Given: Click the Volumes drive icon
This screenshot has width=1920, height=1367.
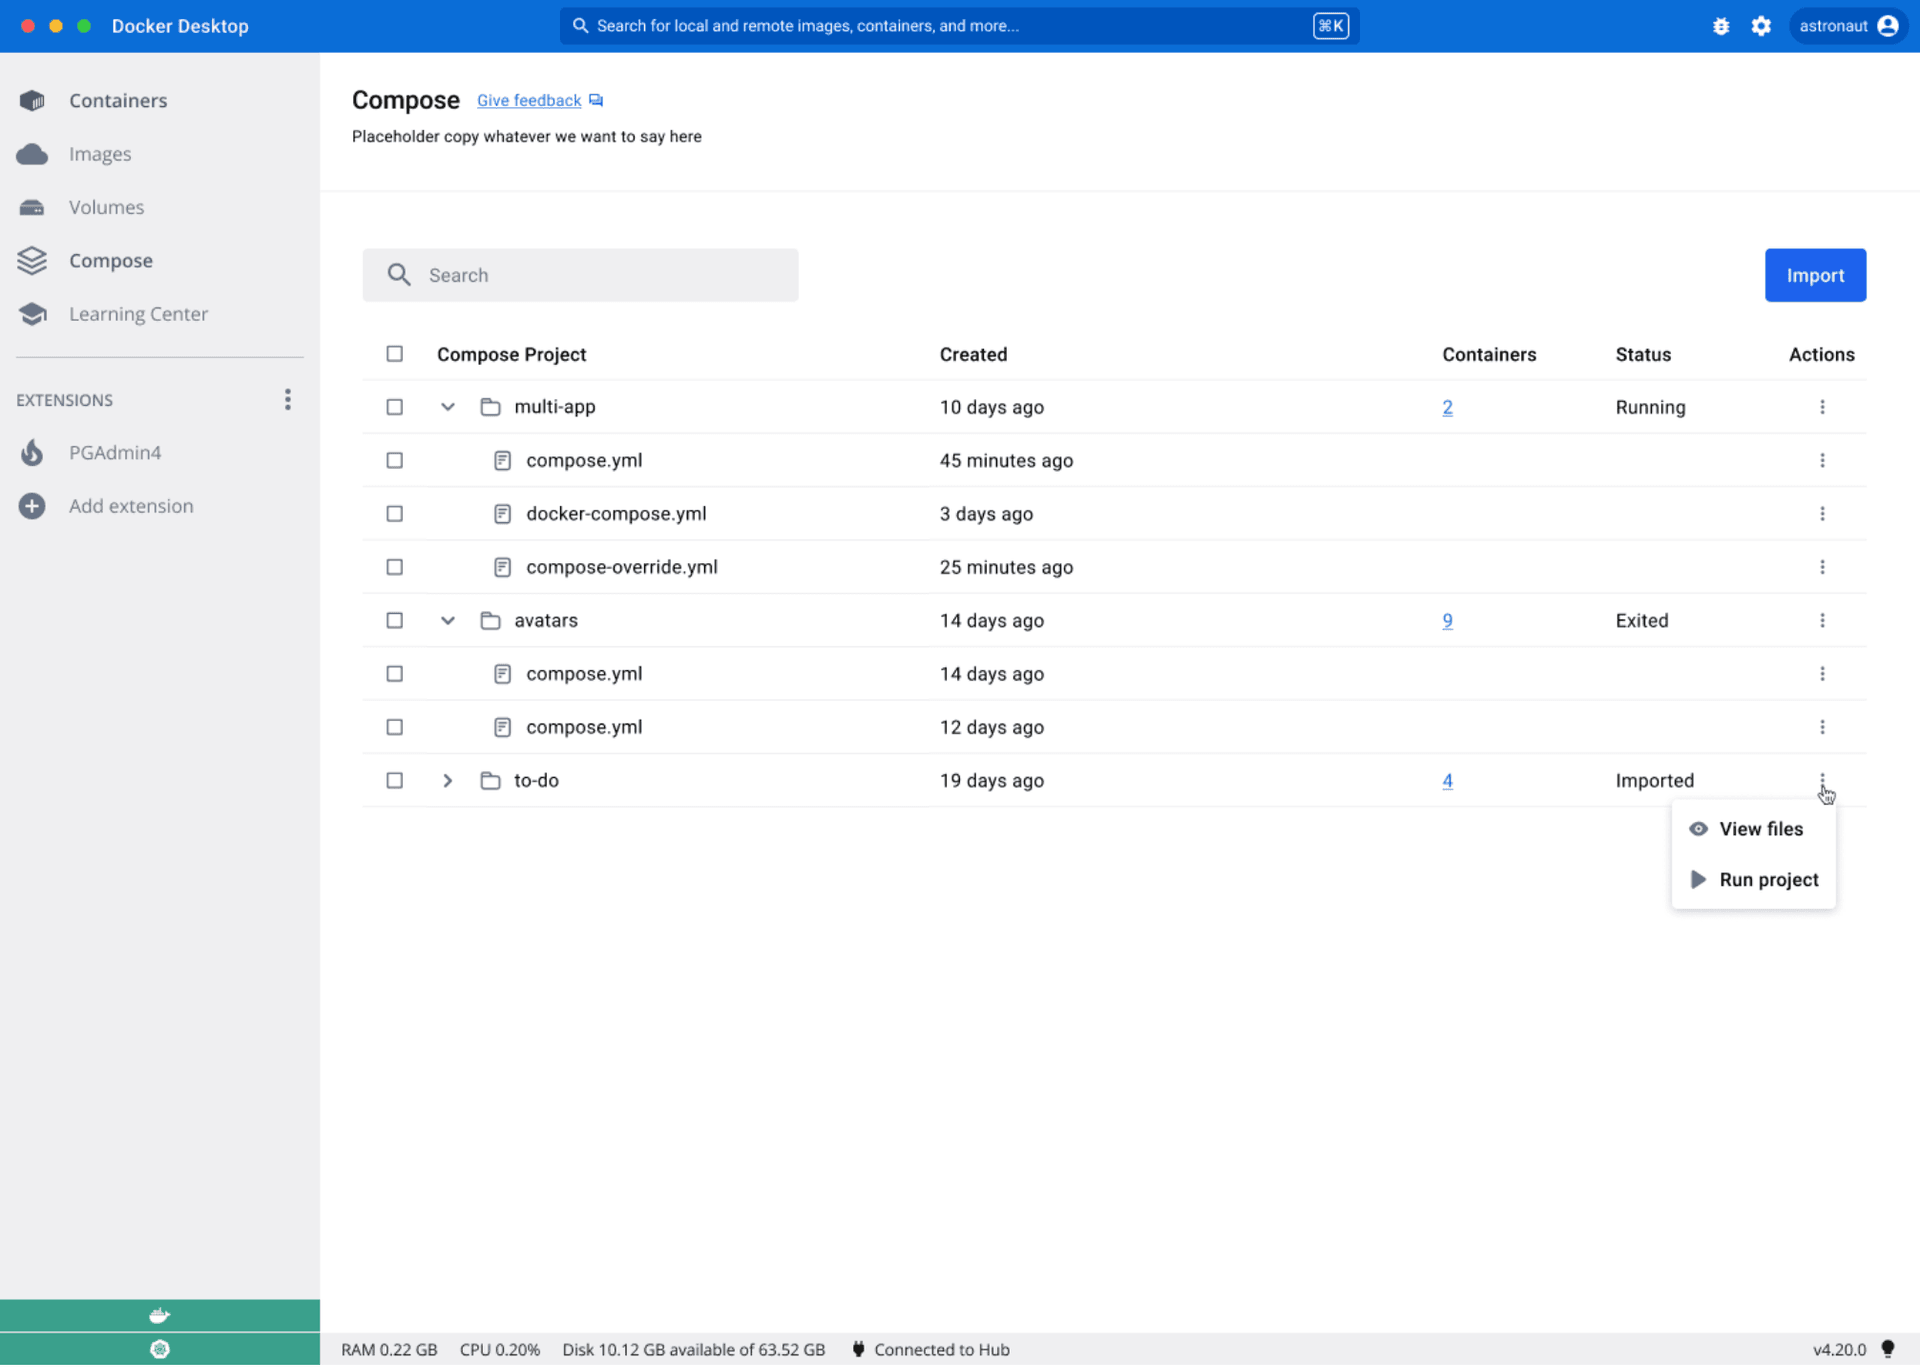Looking at the screenshot, I should coord(32,208).
